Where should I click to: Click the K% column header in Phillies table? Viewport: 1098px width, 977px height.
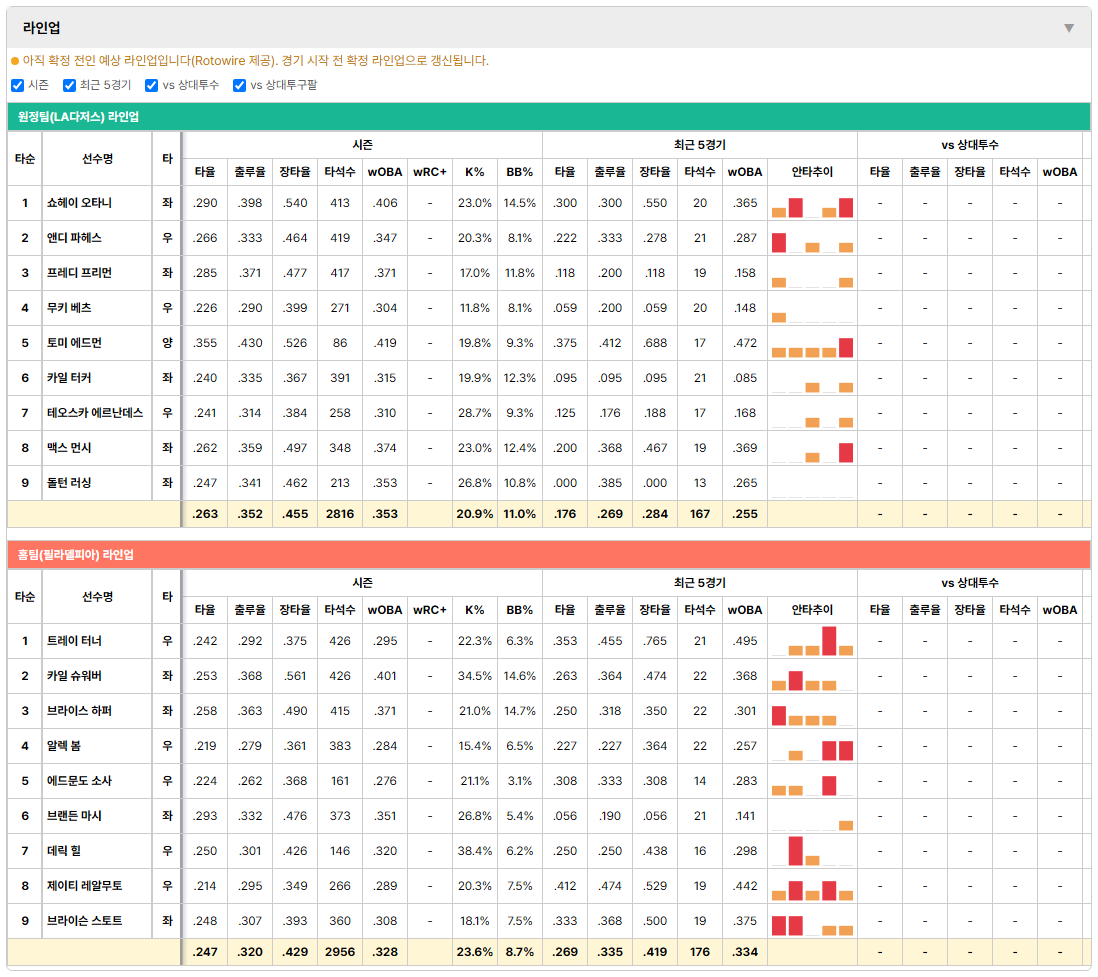474,610
